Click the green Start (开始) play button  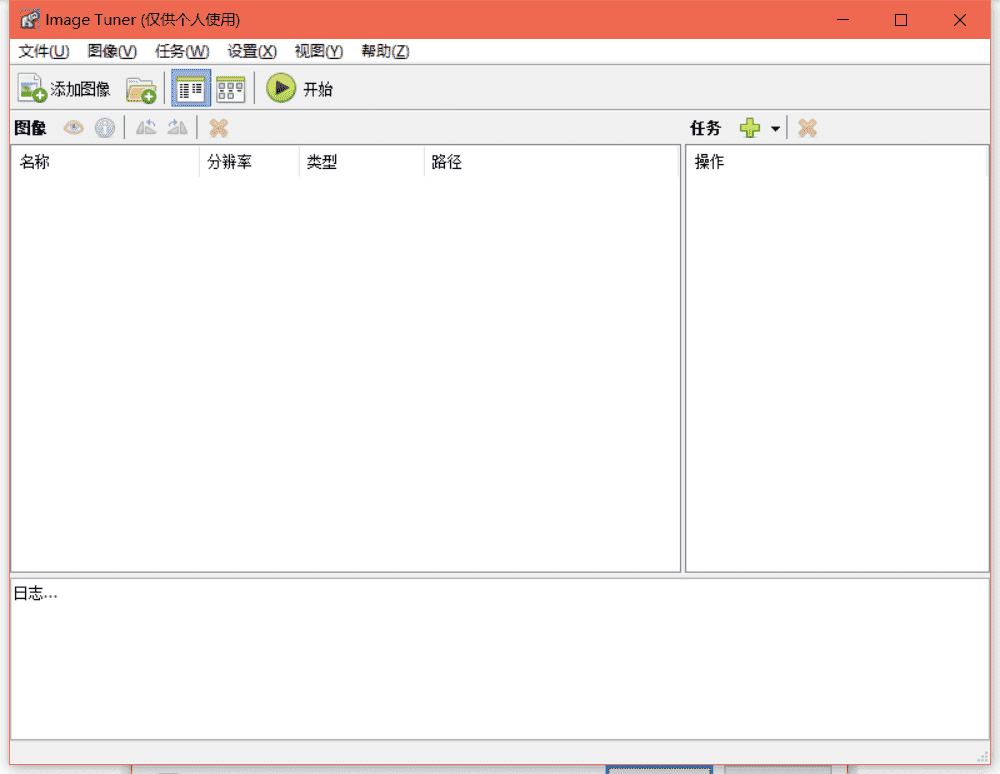300,89
